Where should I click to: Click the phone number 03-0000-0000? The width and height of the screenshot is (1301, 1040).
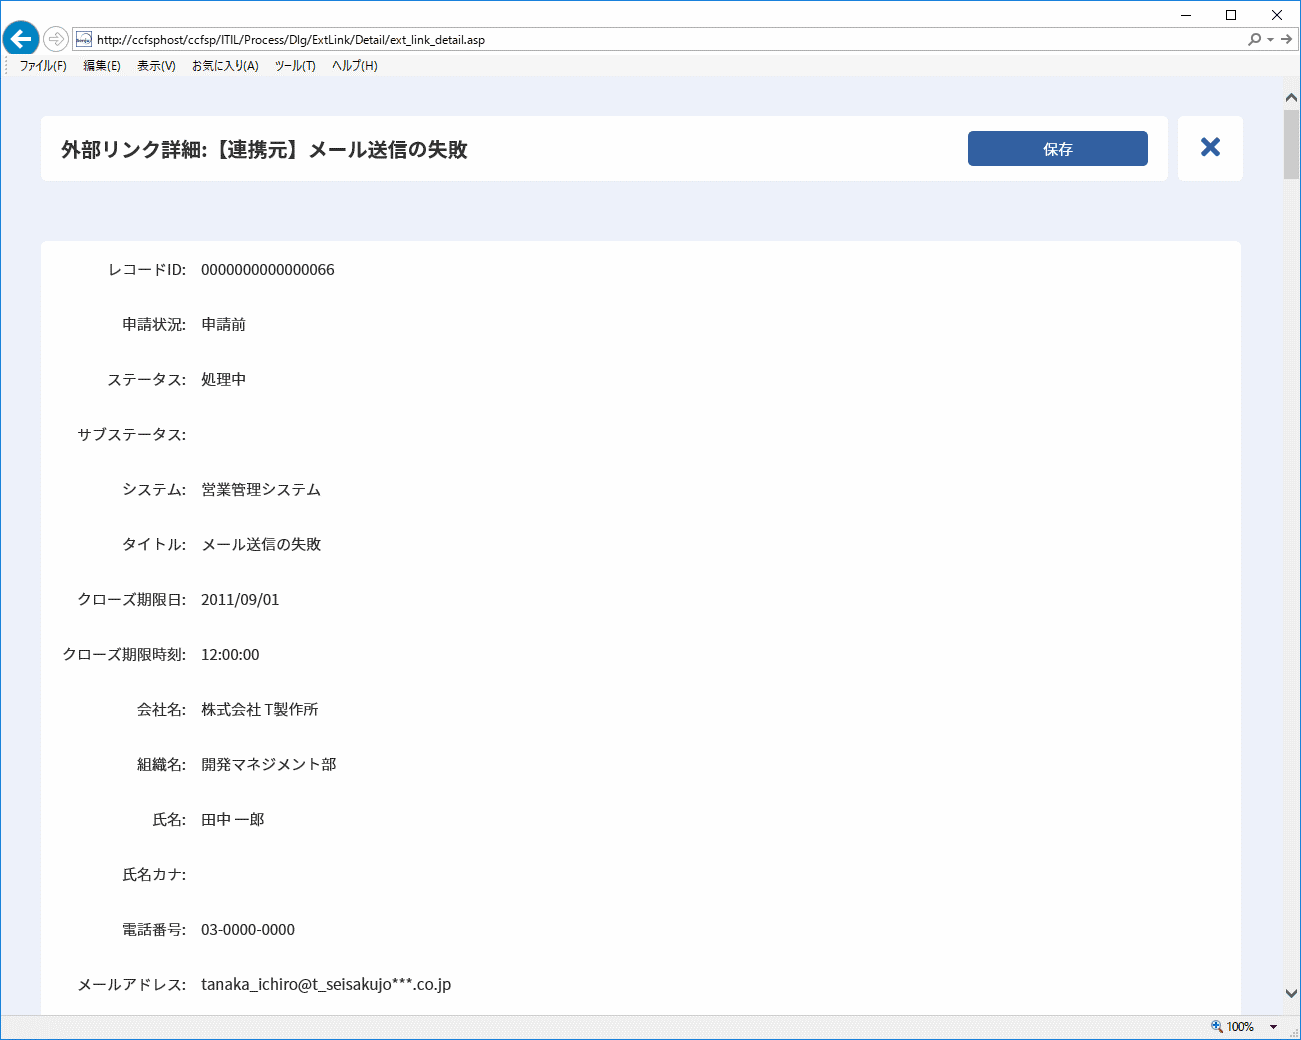point(248,930)
